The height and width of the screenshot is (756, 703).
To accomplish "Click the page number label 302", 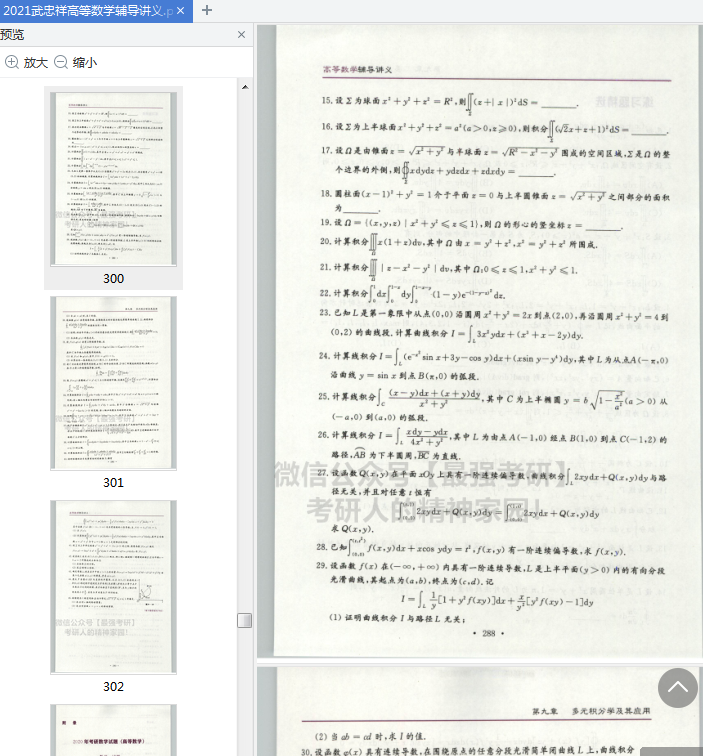I will [113, 687].
